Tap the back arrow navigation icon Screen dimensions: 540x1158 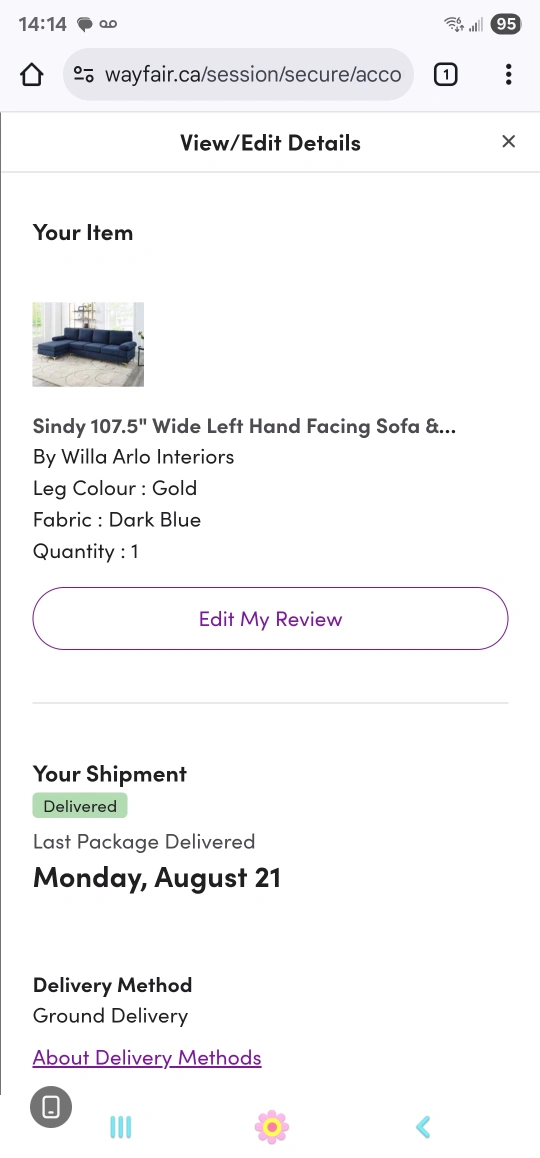(423, 1127)
